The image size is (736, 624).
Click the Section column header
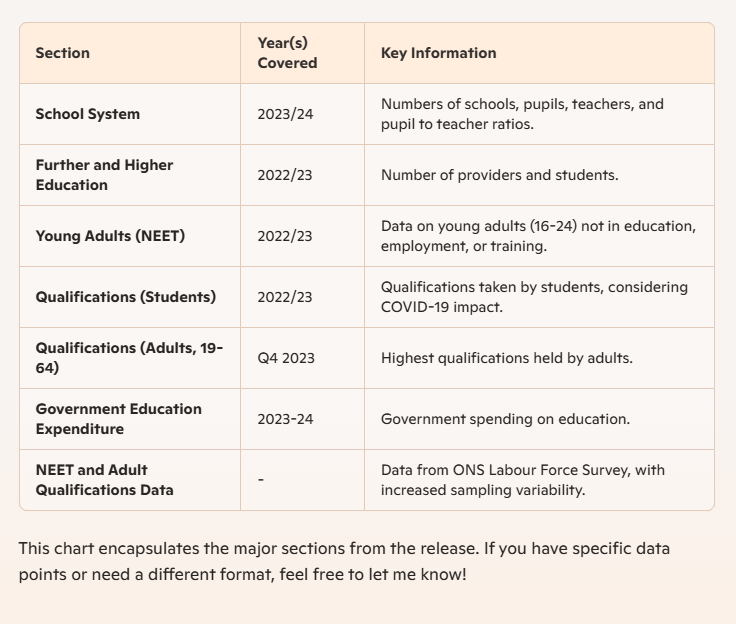[x=62, y=53]
